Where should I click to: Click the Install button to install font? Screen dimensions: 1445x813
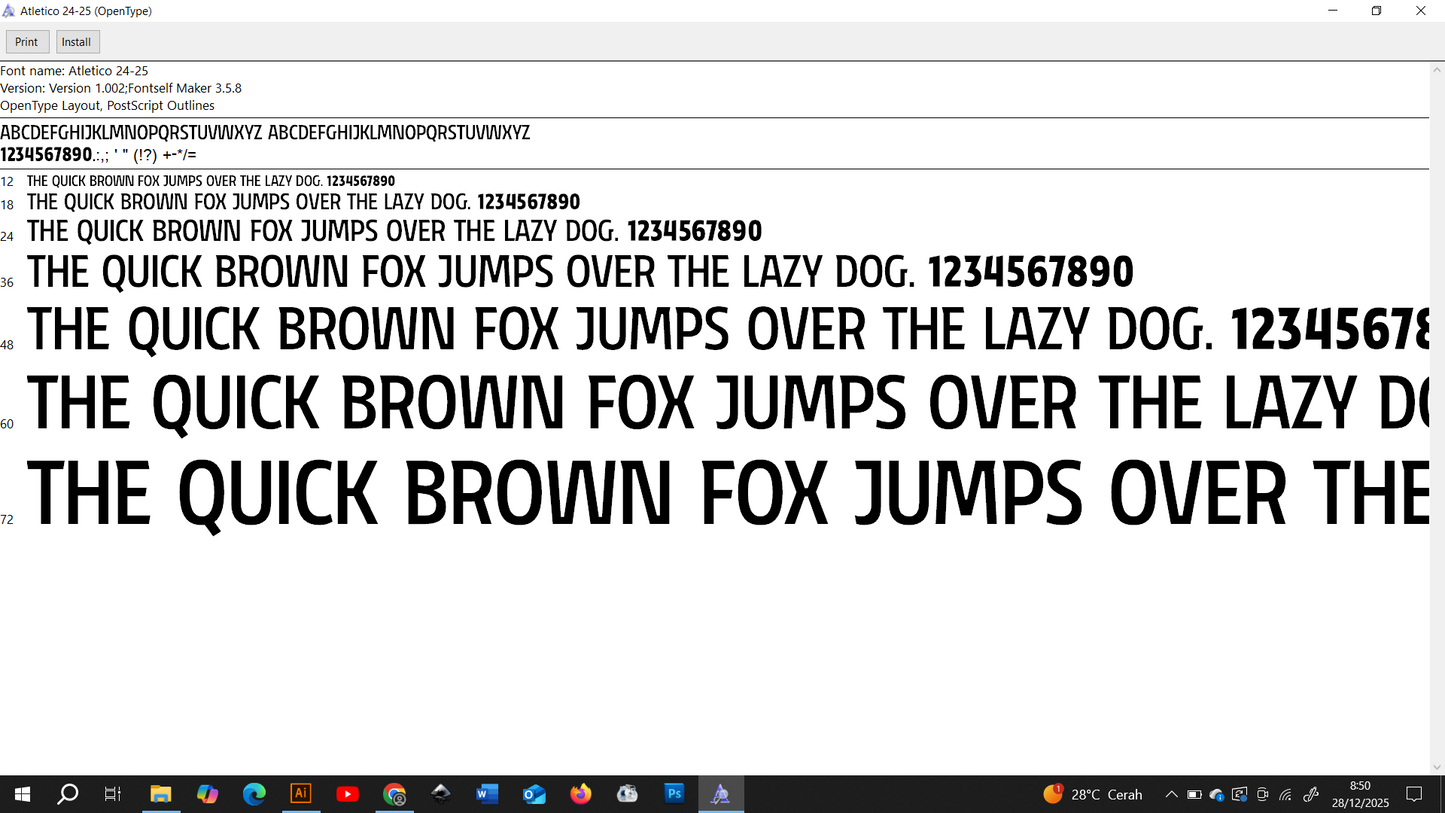coord(77,42)
